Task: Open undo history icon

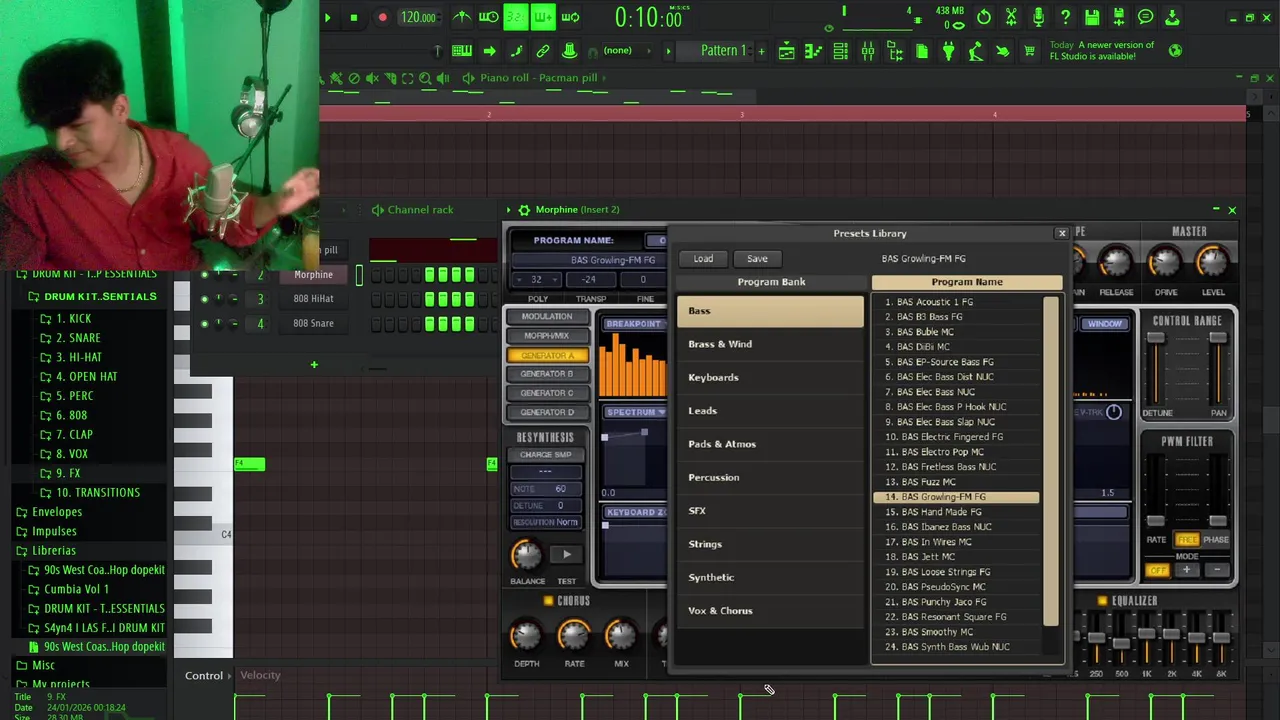Action: [x=984, y=17]
